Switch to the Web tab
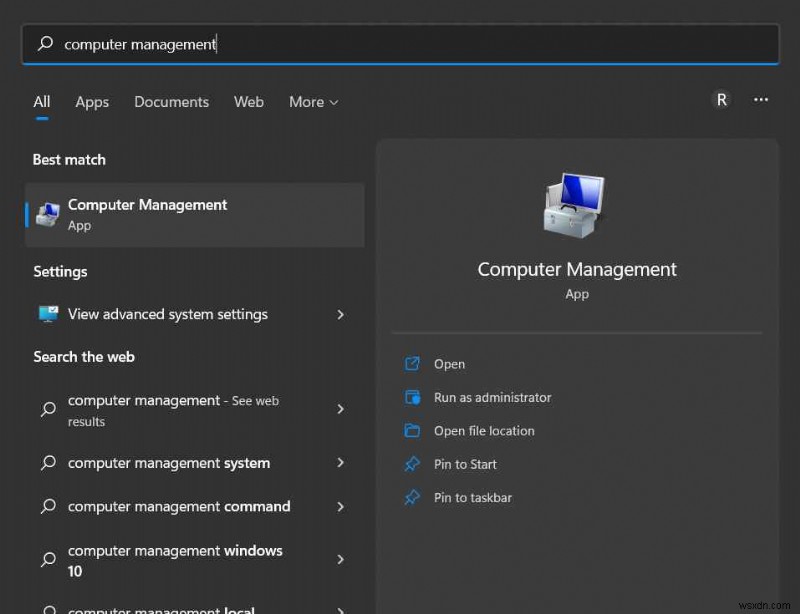800x614 pixels. tap(248, 102)
